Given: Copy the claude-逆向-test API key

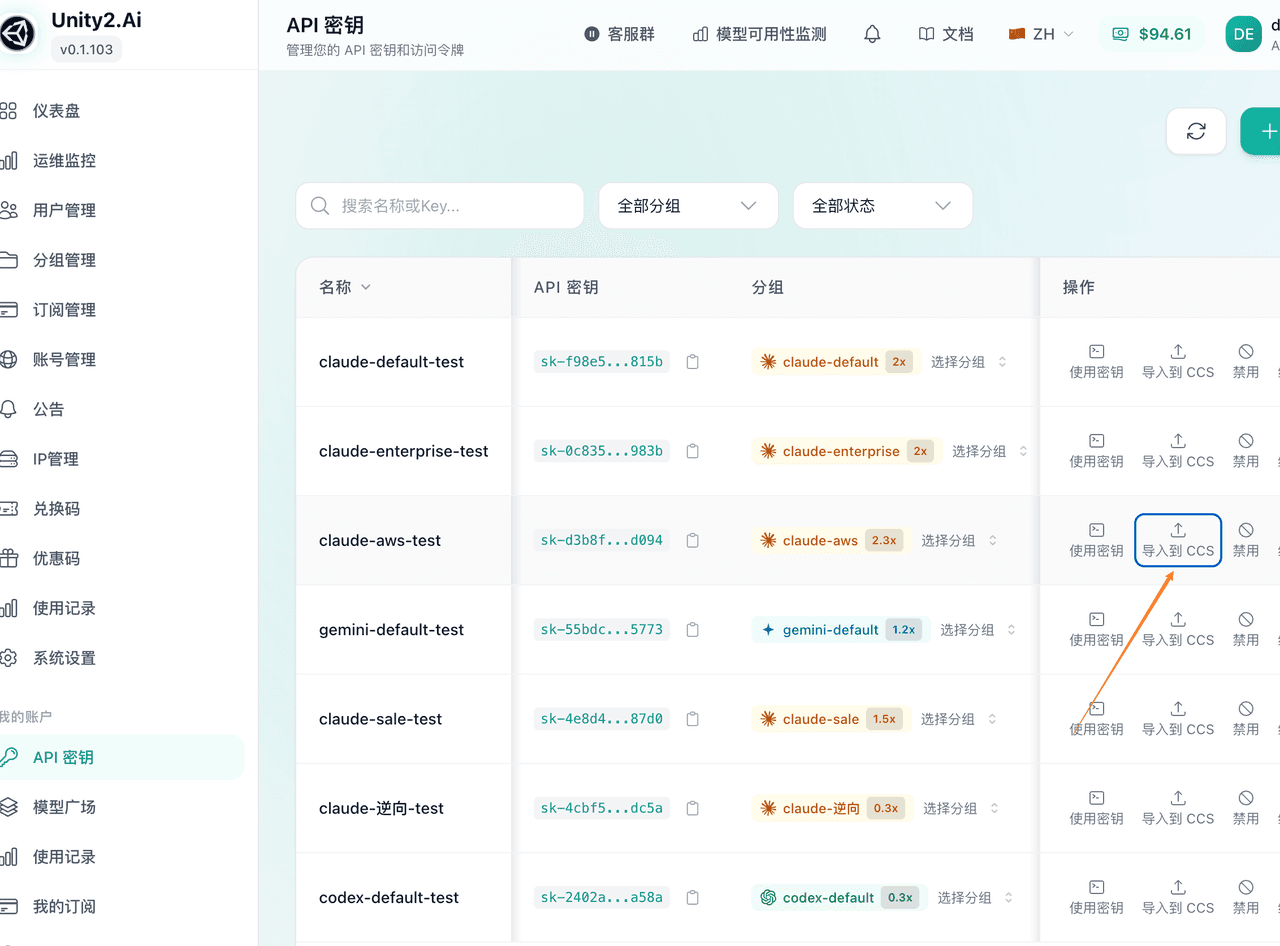Looking at the screenshot, I should point(692,808).
